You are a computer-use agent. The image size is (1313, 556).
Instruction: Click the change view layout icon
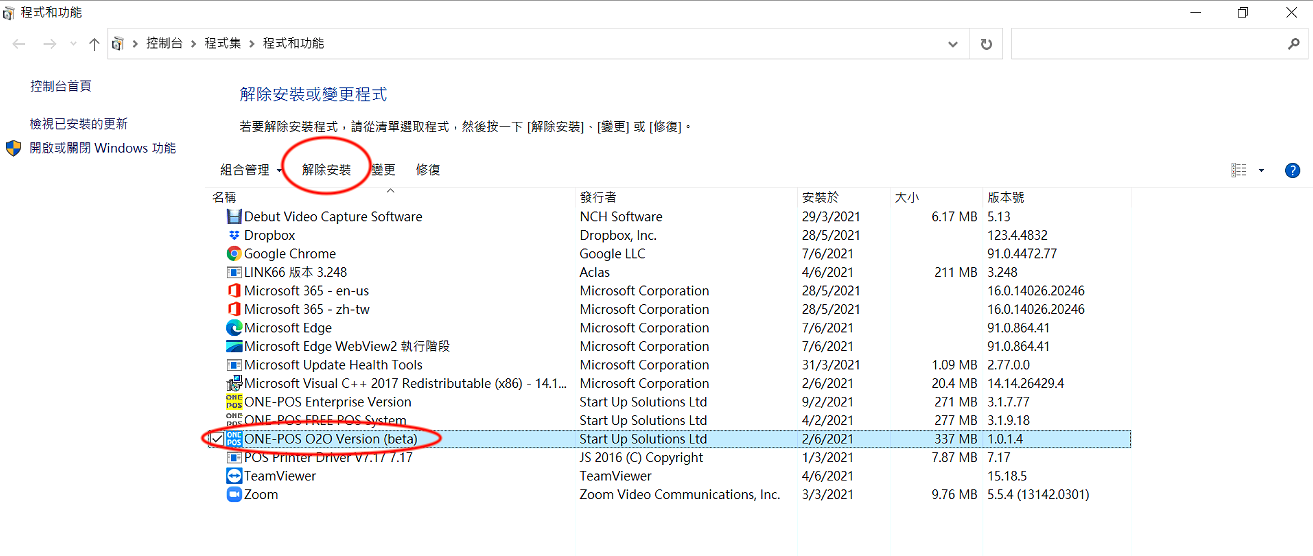point(1239,170)
